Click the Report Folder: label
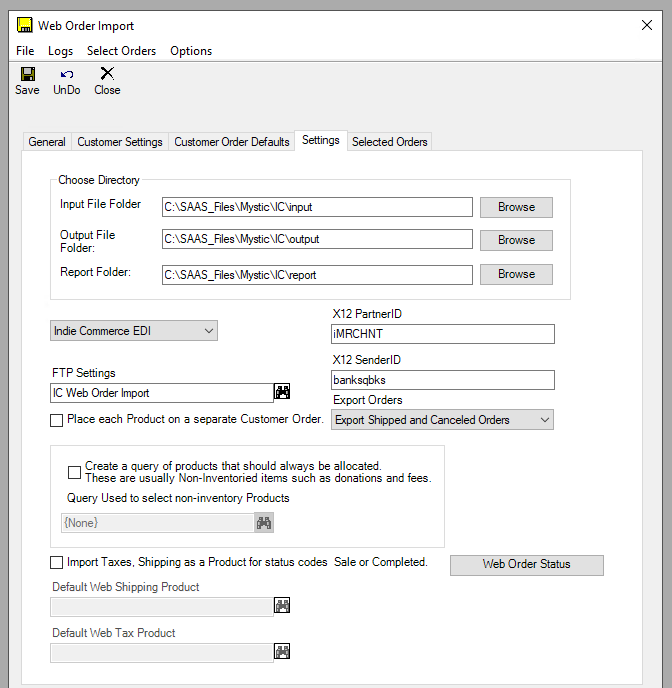This screenshot has width=672, height=688. click(x=95, y=272)
